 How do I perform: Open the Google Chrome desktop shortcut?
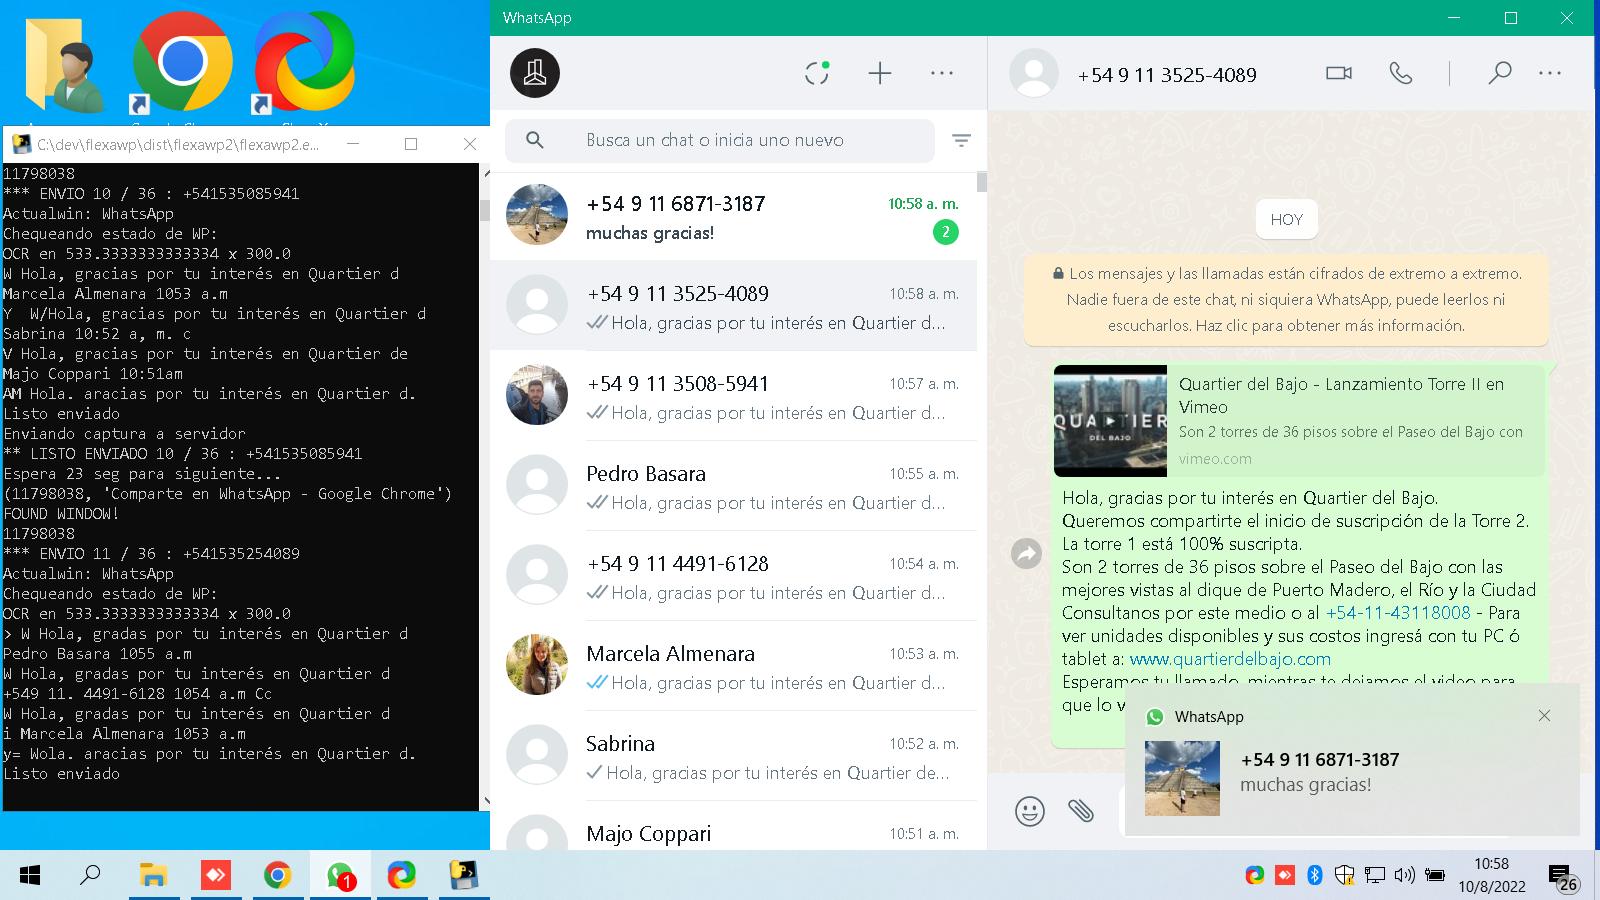(x=181, y=64)
